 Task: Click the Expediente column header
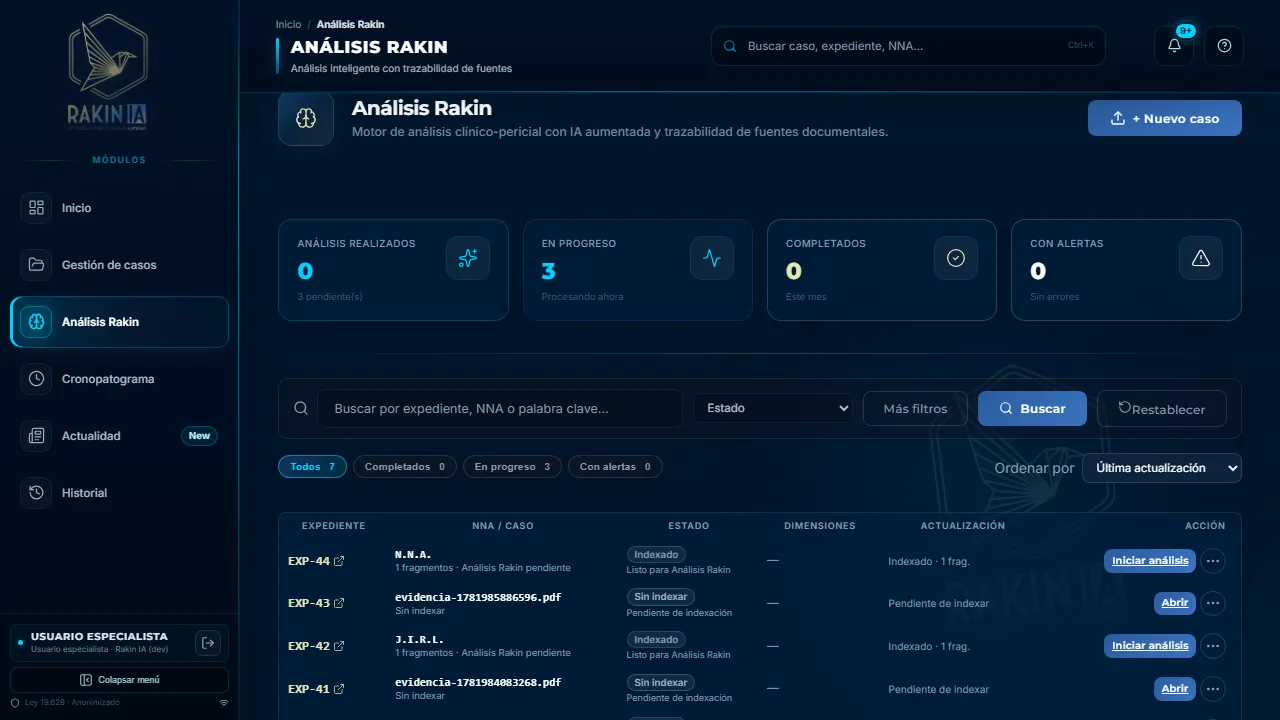334,526
